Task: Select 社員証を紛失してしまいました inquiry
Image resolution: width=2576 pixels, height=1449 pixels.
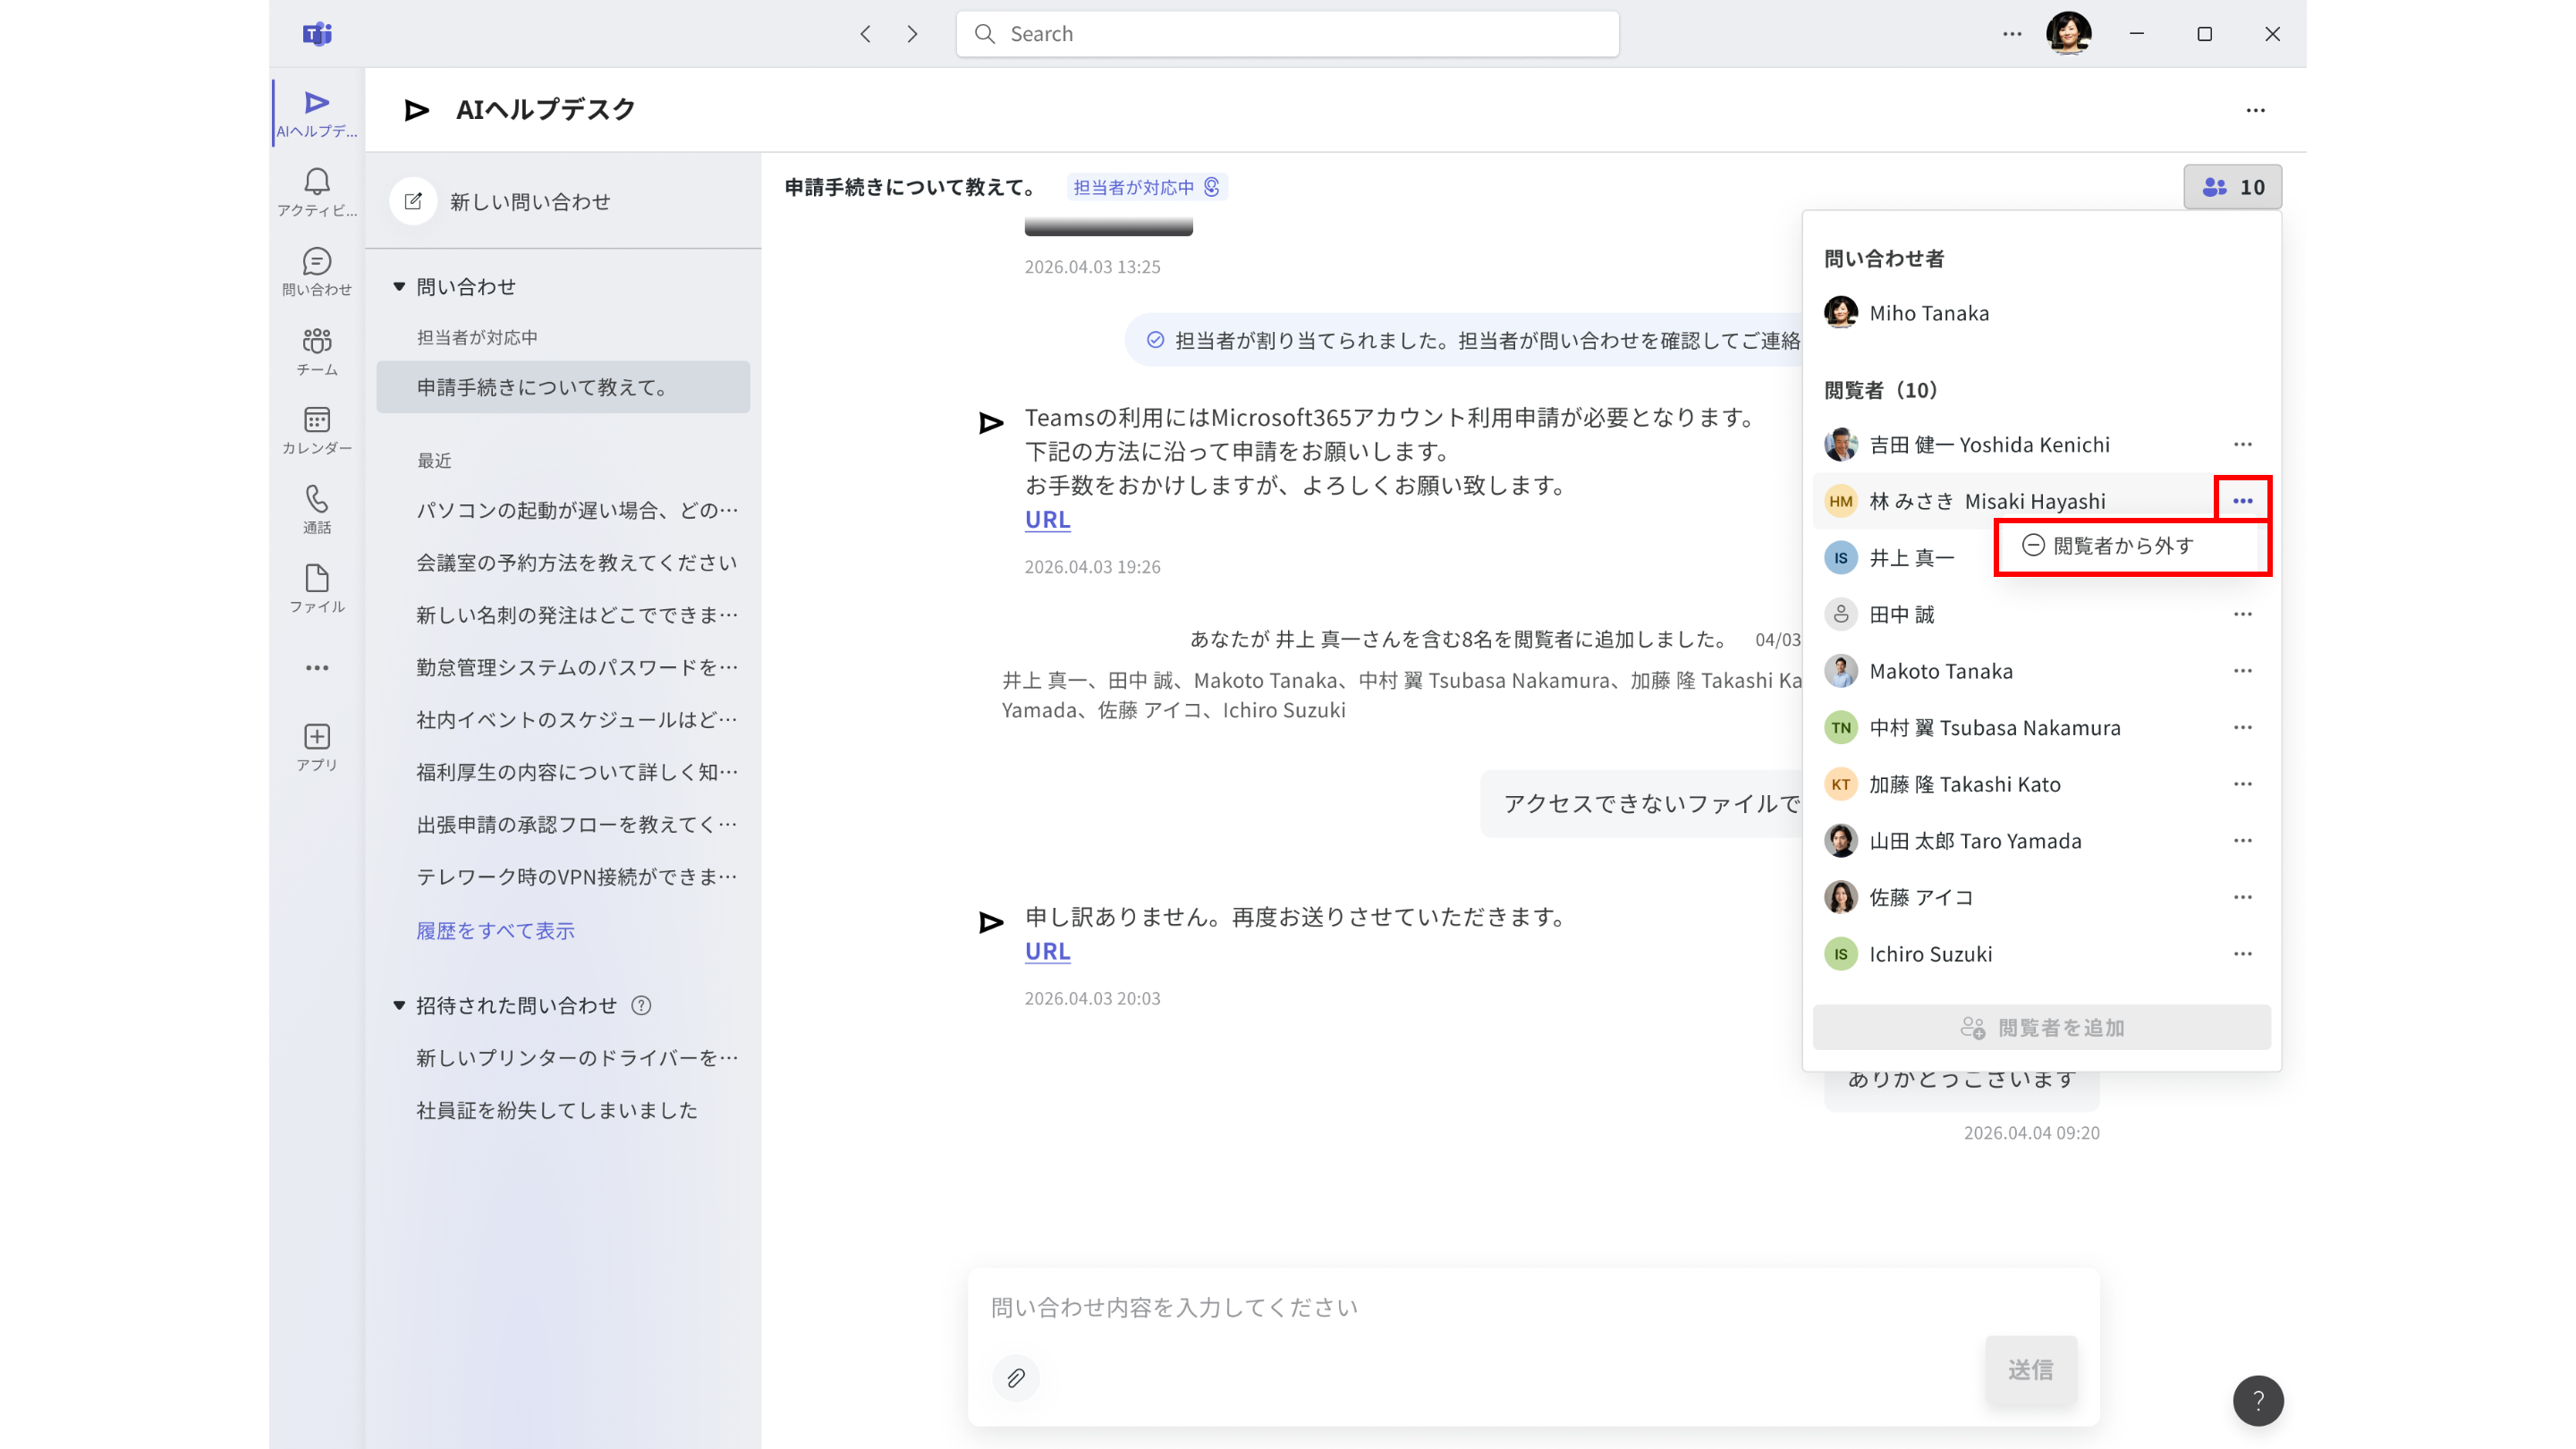Action: coord(557,1110)
